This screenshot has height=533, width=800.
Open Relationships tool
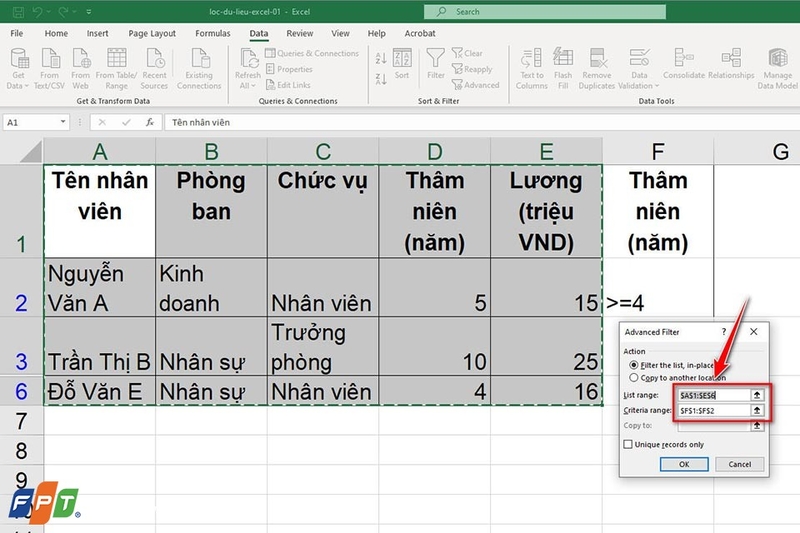tap(731, 64)
